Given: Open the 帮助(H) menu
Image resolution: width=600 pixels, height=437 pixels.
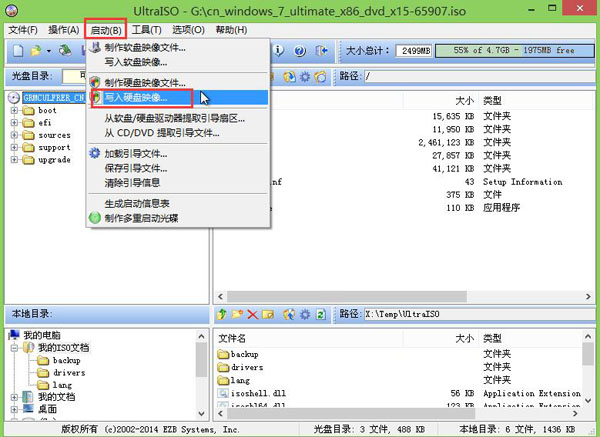Looking at the screenshot, I should coord(231,30).
